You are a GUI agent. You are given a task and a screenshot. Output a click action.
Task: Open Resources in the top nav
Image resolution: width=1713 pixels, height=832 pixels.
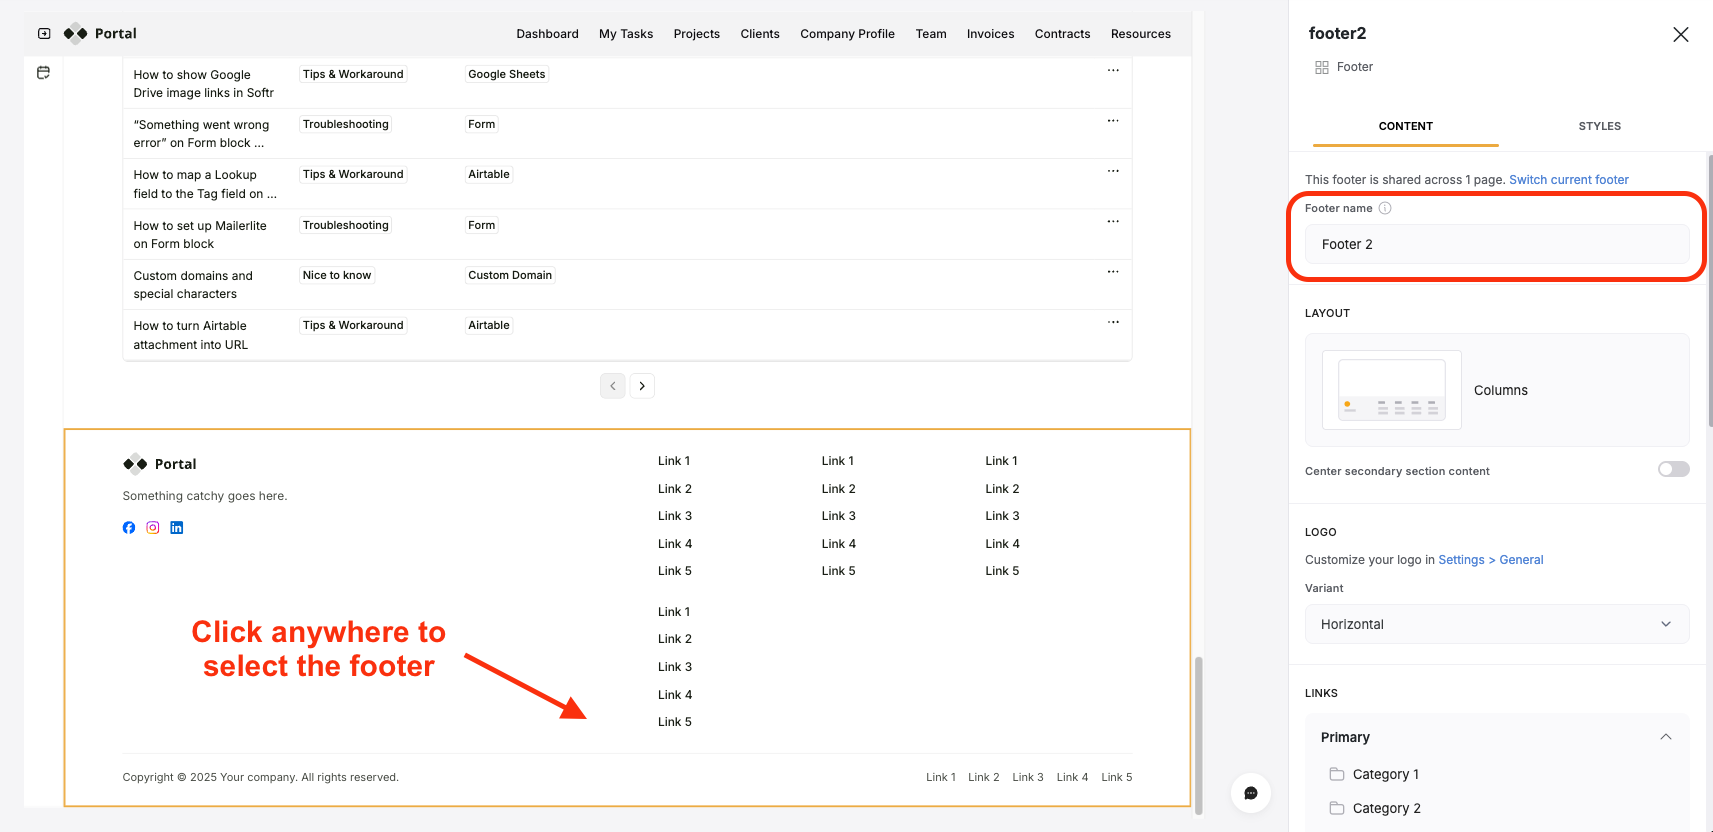(x=1141, y=34)
